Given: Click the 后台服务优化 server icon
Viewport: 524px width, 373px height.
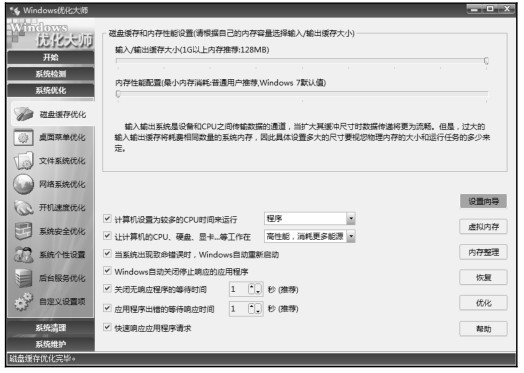Looking at the screenshot, I should point(23,278).
